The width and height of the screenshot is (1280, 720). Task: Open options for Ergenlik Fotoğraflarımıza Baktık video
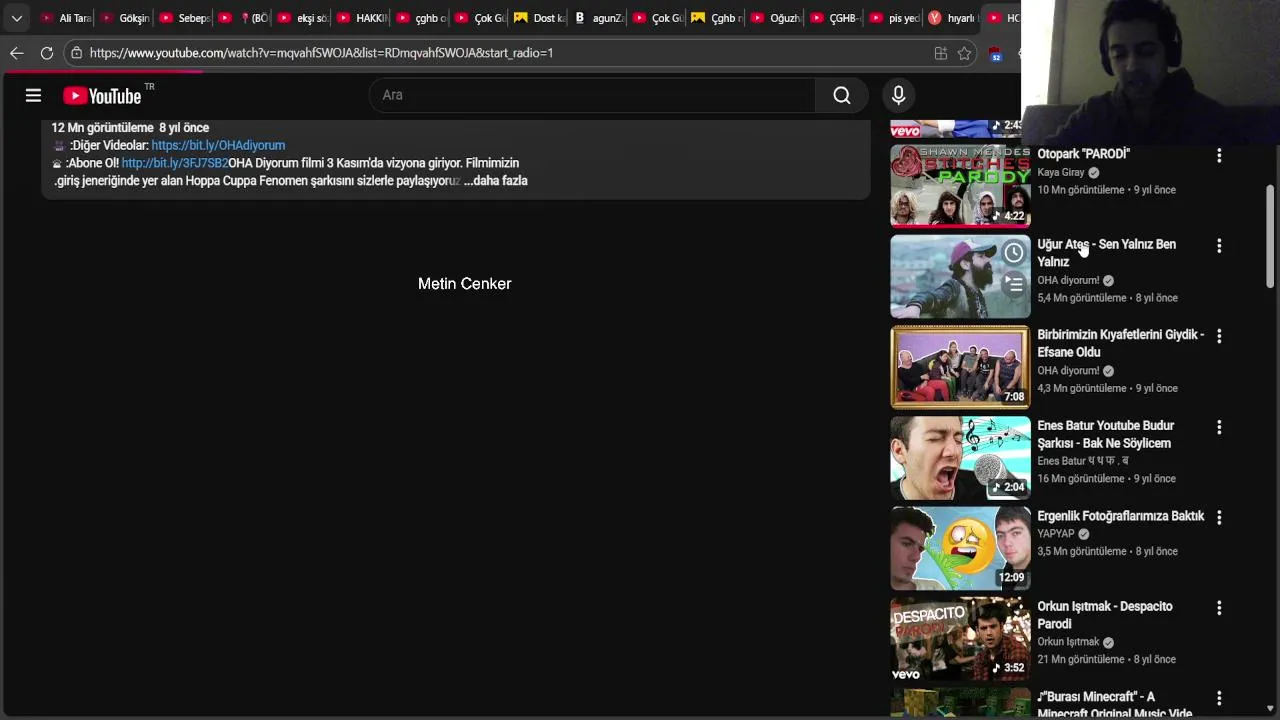pyautogui.click(x=1218, y=518)
